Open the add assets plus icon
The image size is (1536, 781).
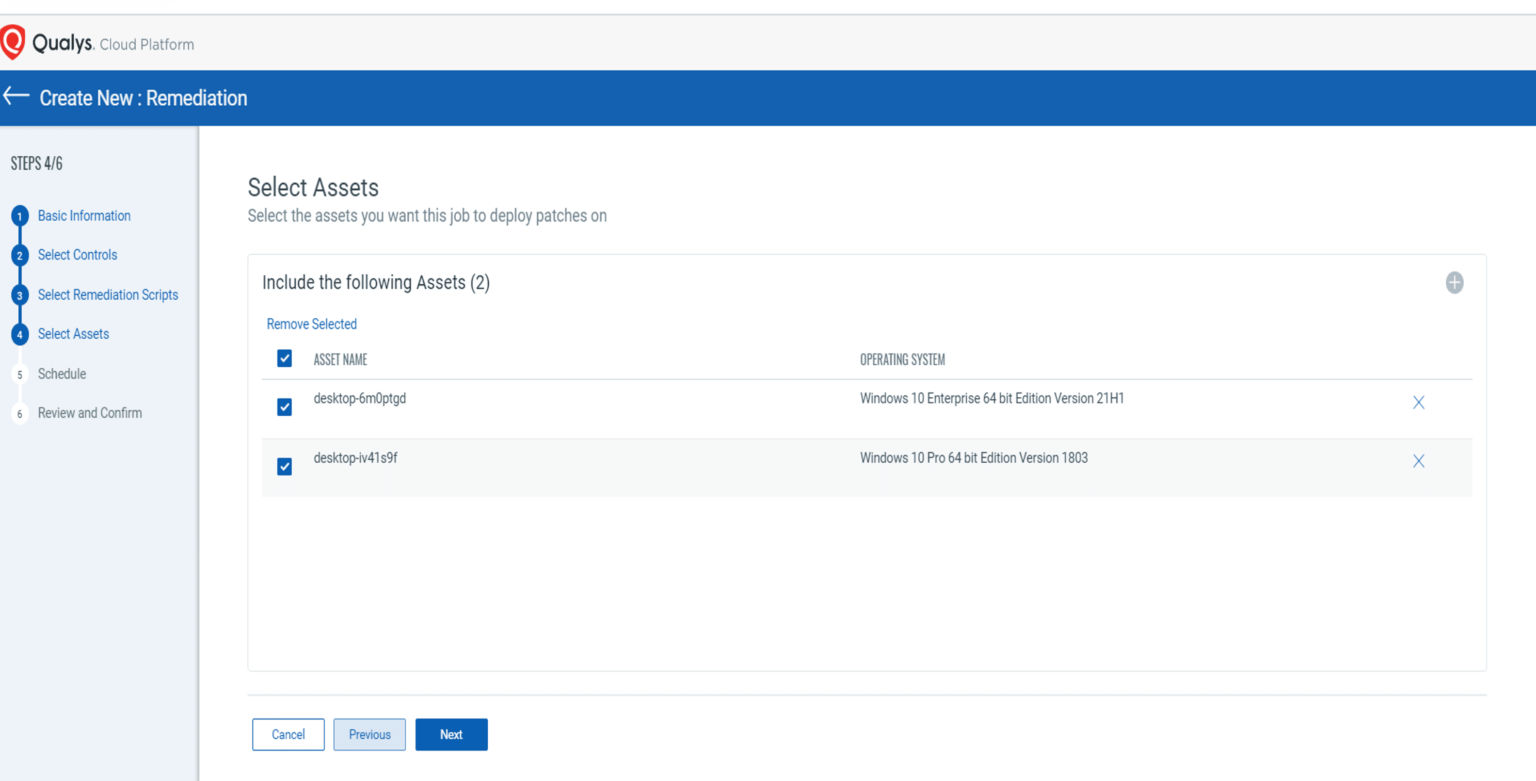coord(1454,283)
